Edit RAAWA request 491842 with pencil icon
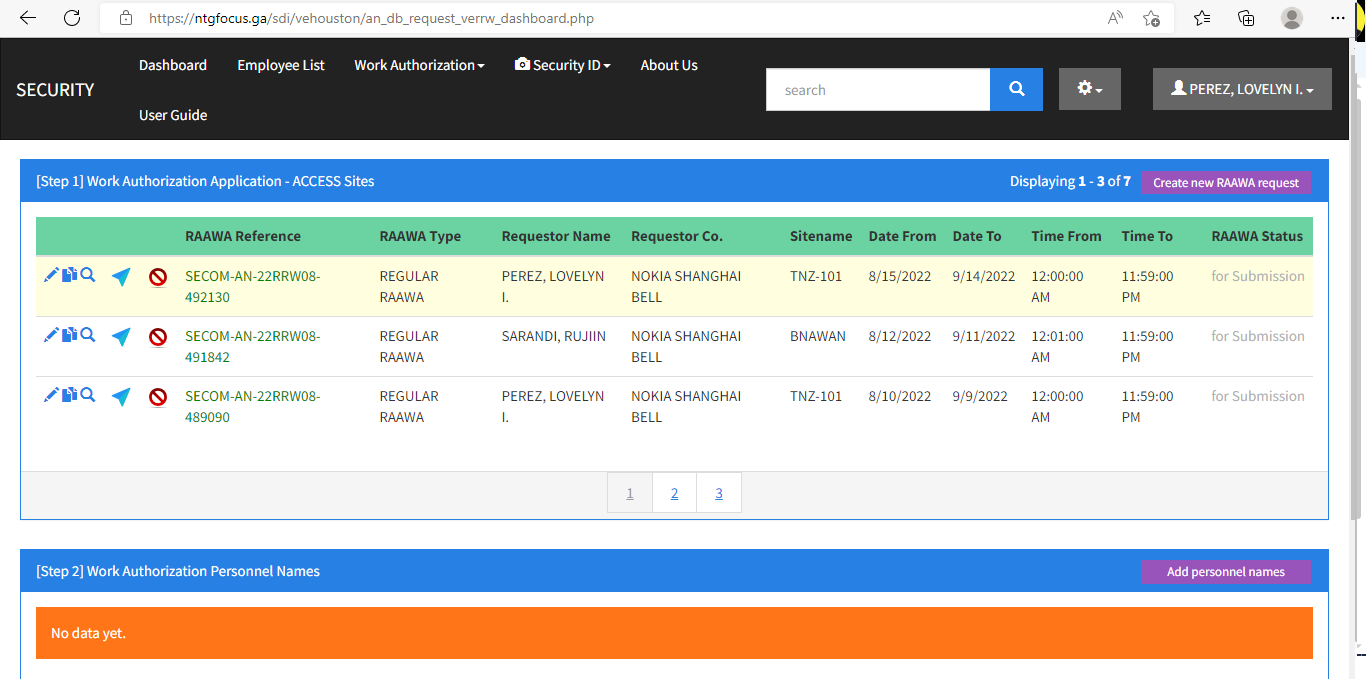The height and width of the screenshot is (679, 1366). point(51,335)
